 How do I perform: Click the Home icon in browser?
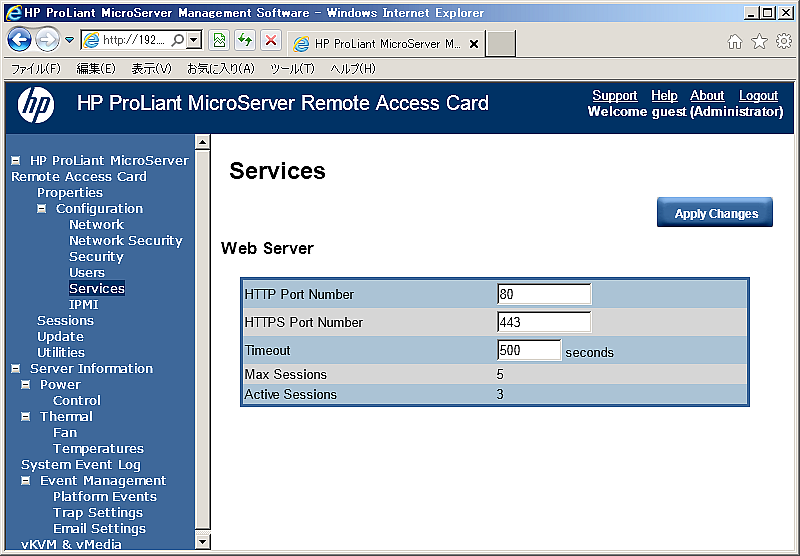[735, 41]
